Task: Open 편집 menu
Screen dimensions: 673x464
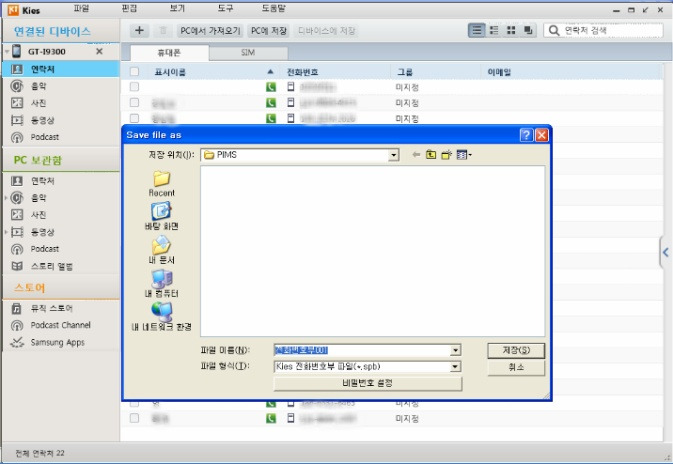Action: (129, 9)
